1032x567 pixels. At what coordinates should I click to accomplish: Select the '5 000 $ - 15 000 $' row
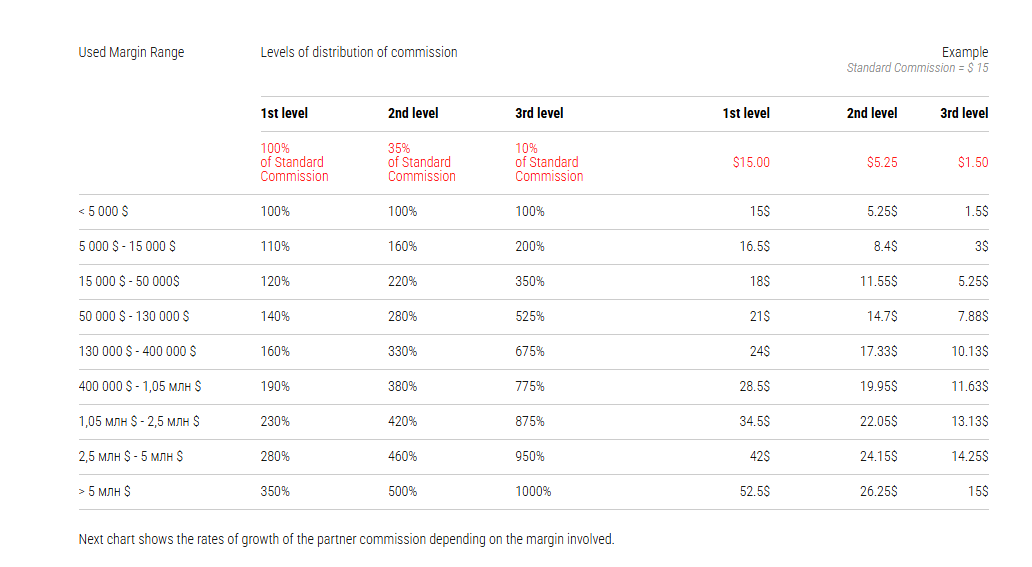(127, 247)
